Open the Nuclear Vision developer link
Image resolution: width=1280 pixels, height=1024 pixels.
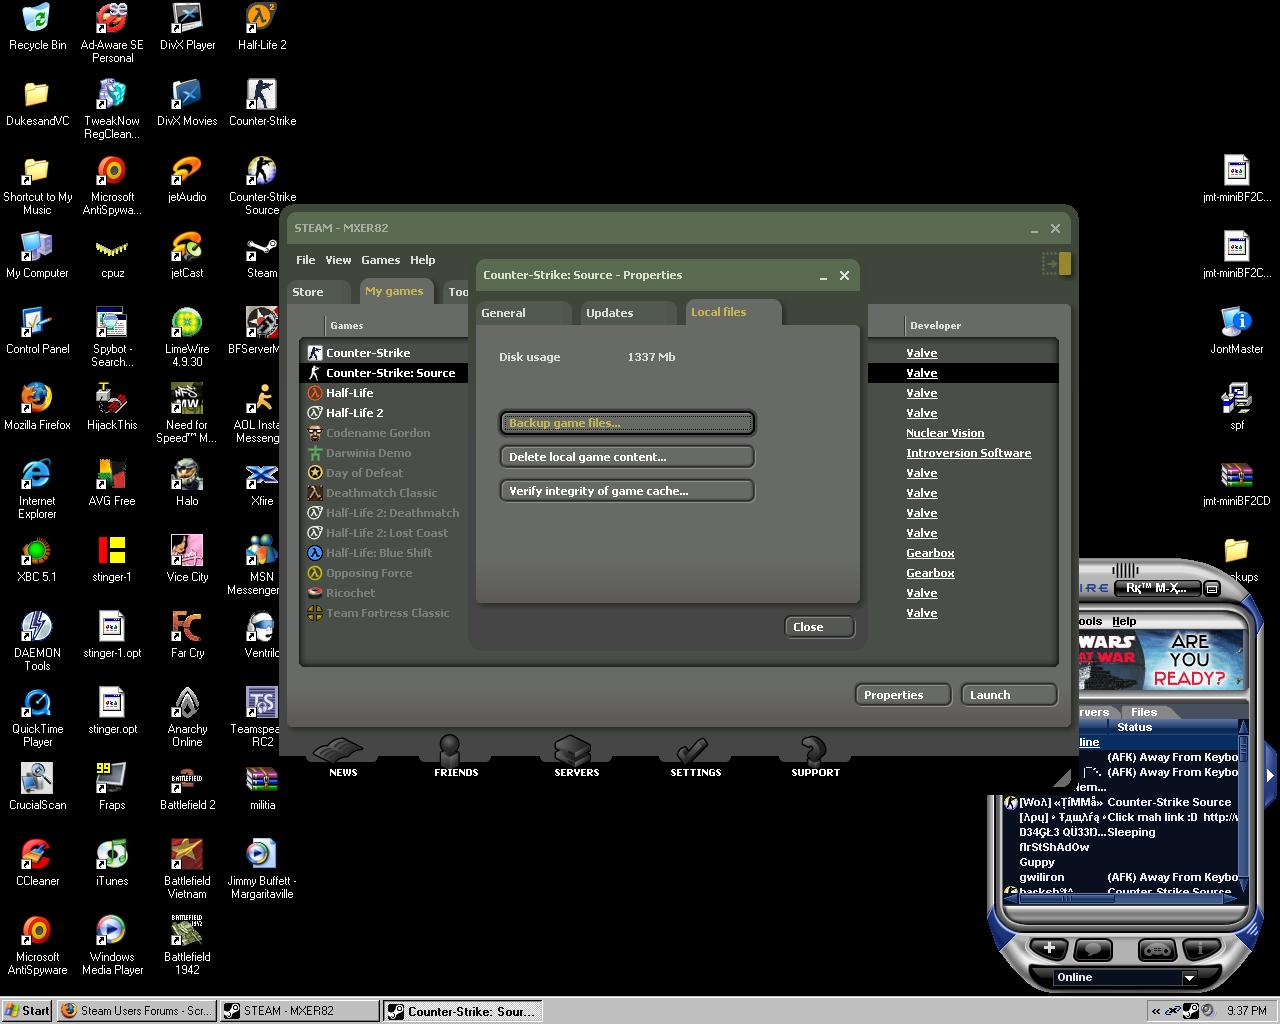tap(945, 433)
